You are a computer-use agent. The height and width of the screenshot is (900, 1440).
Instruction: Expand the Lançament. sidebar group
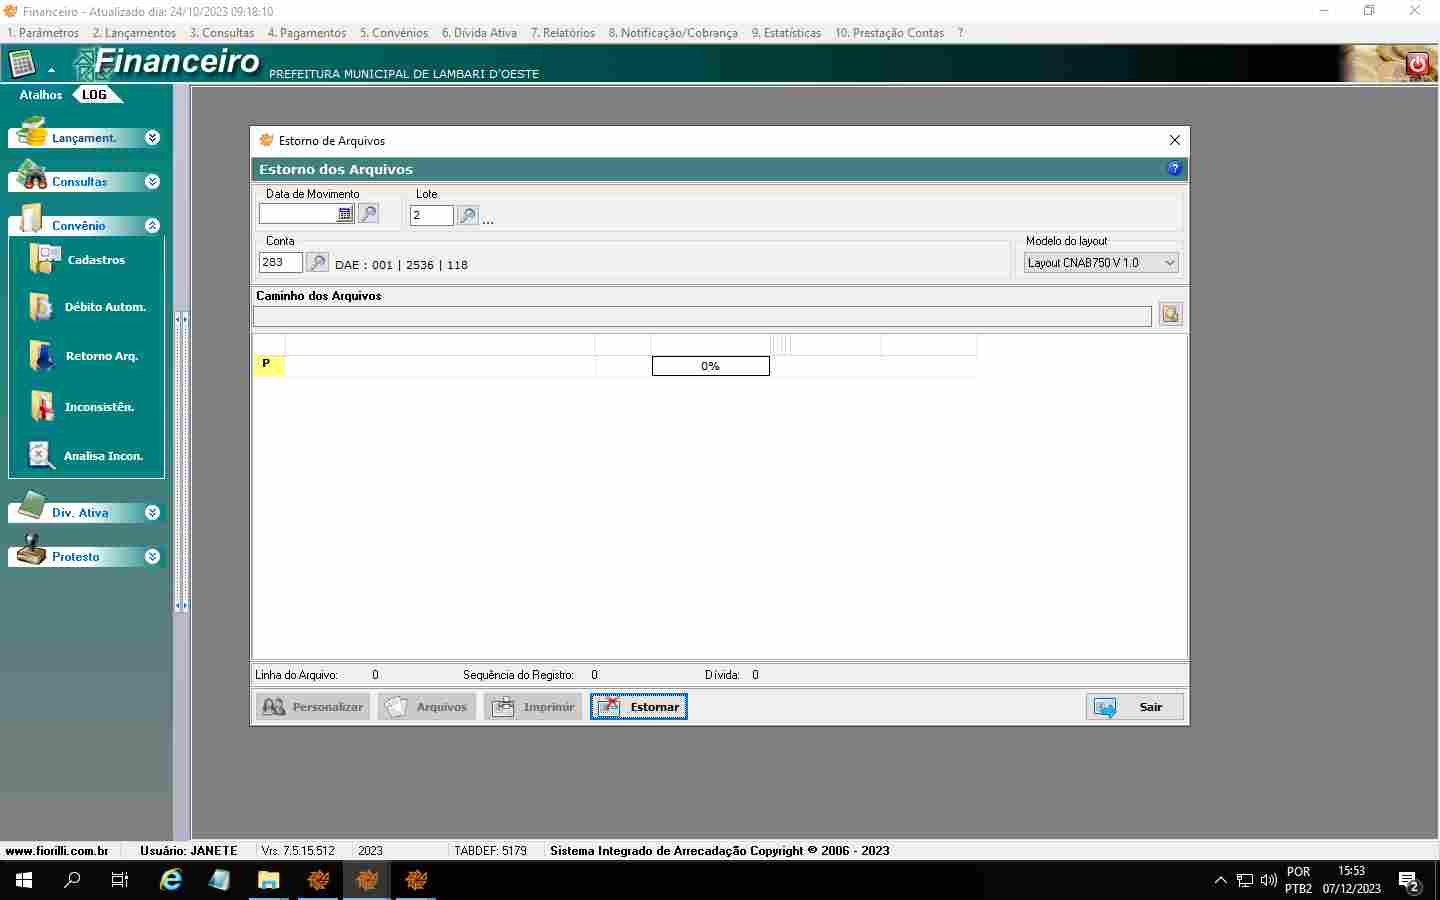pyautogui.click(x=152, y=138)
